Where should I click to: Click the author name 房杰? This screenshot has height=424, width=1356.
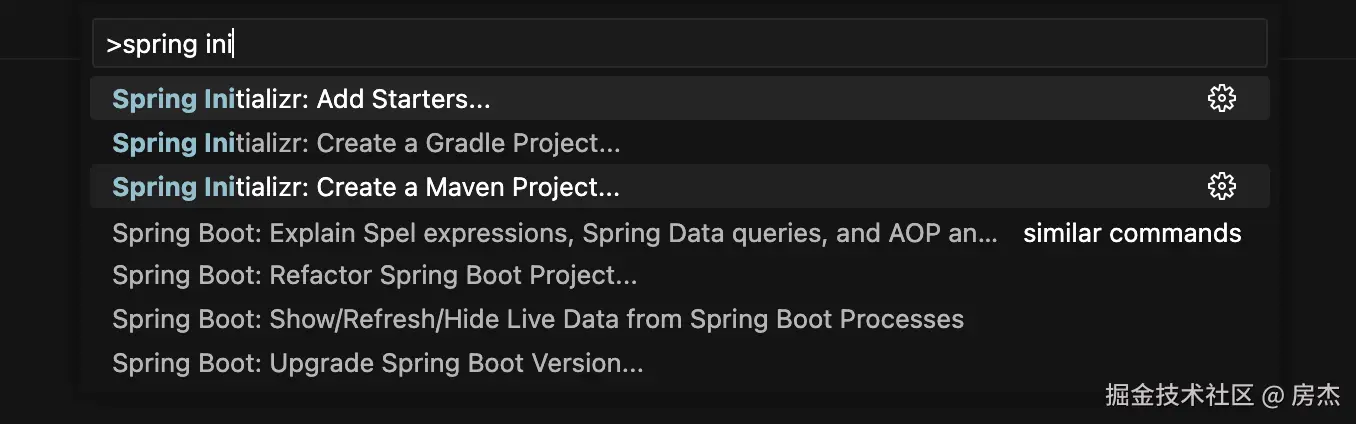pos(1315,395)
